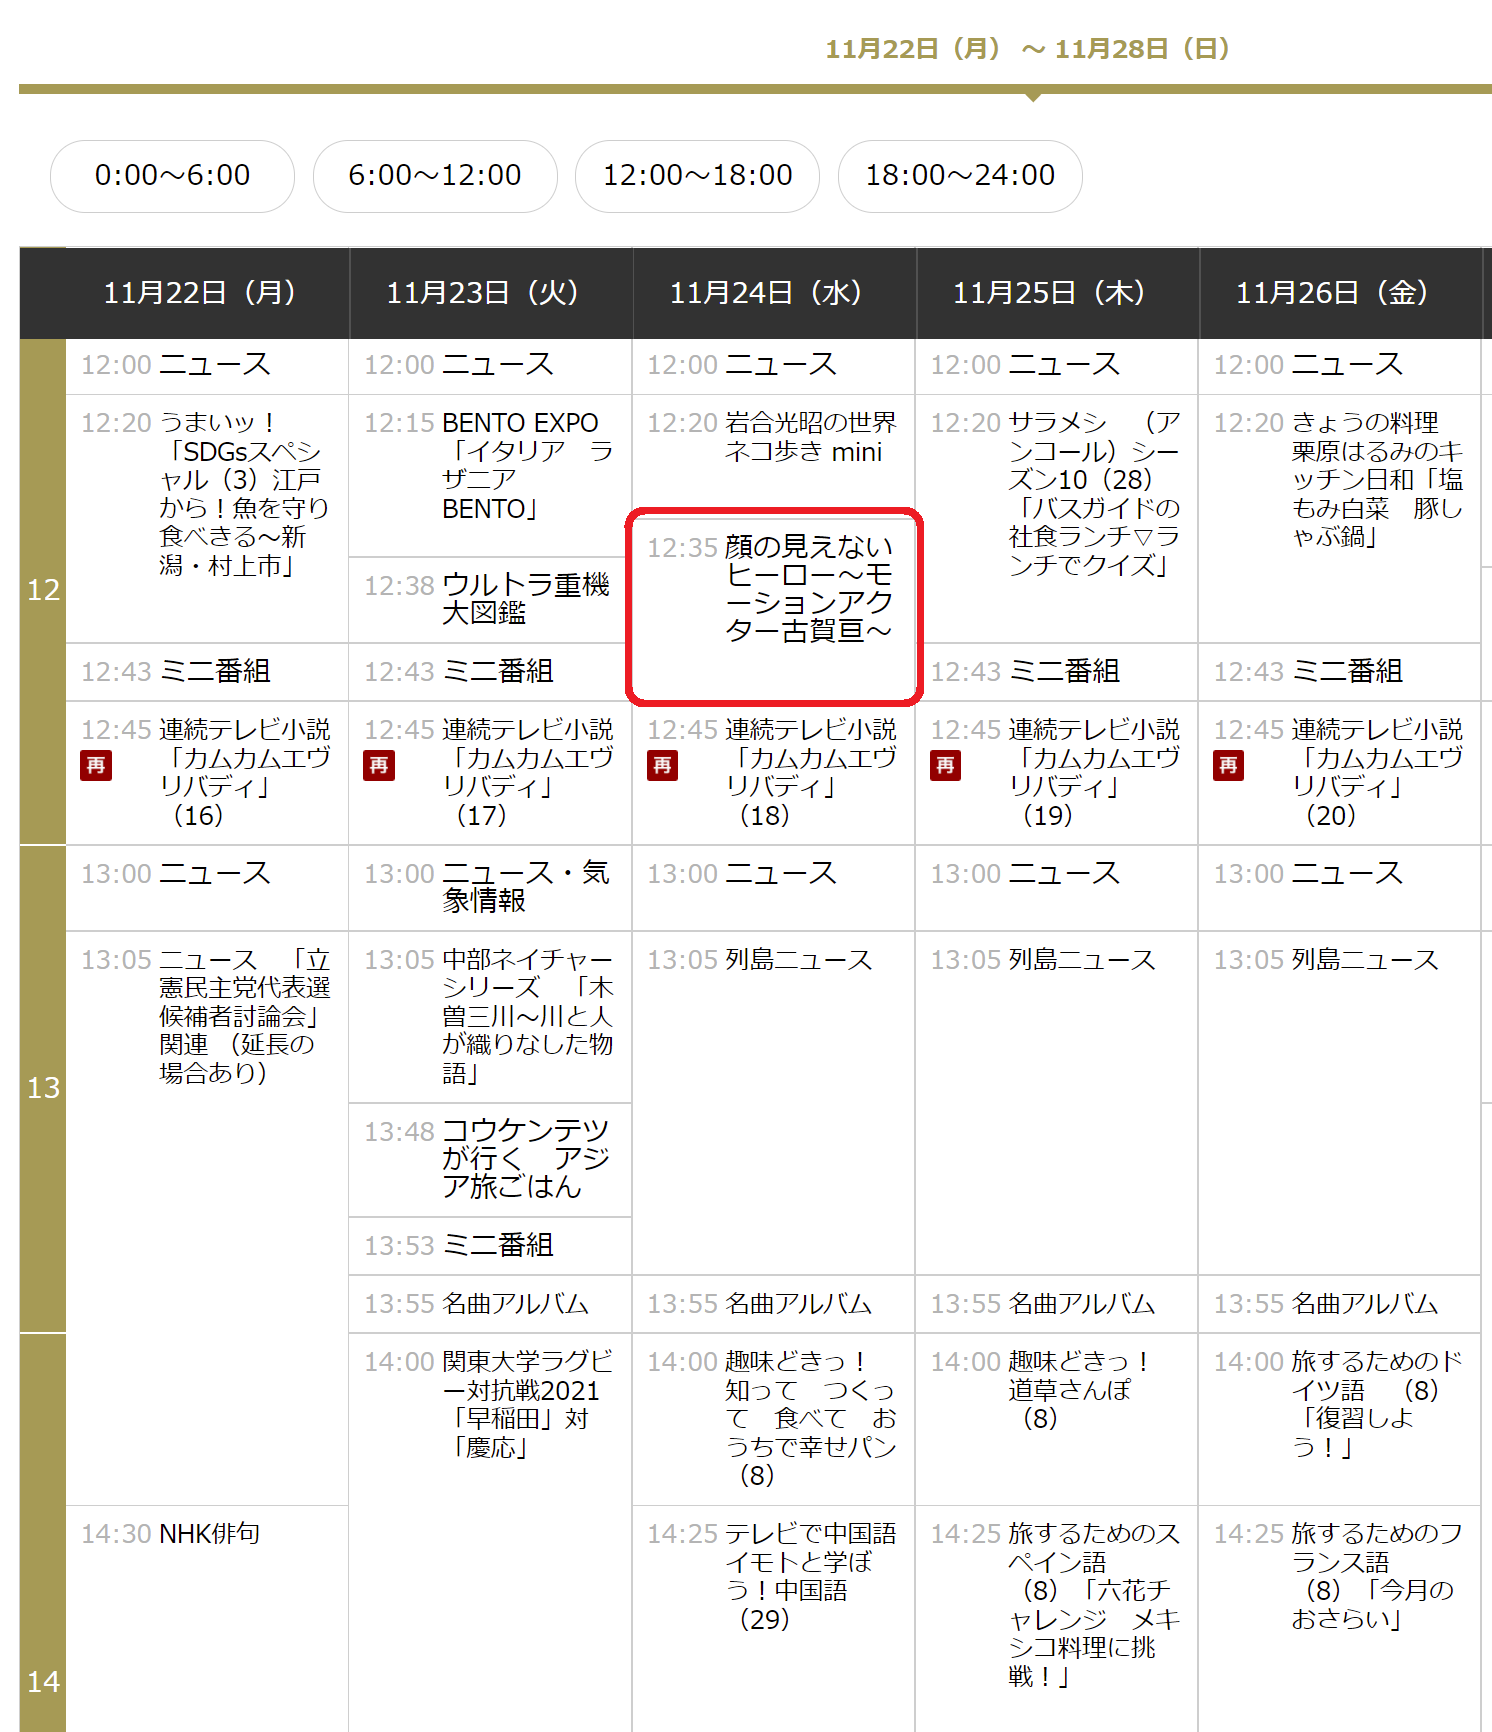Open 12:20 きょうの料理 on Friday
Screen dimensions: 1492x1732
pyautogui.click(x=1376, y=480)
